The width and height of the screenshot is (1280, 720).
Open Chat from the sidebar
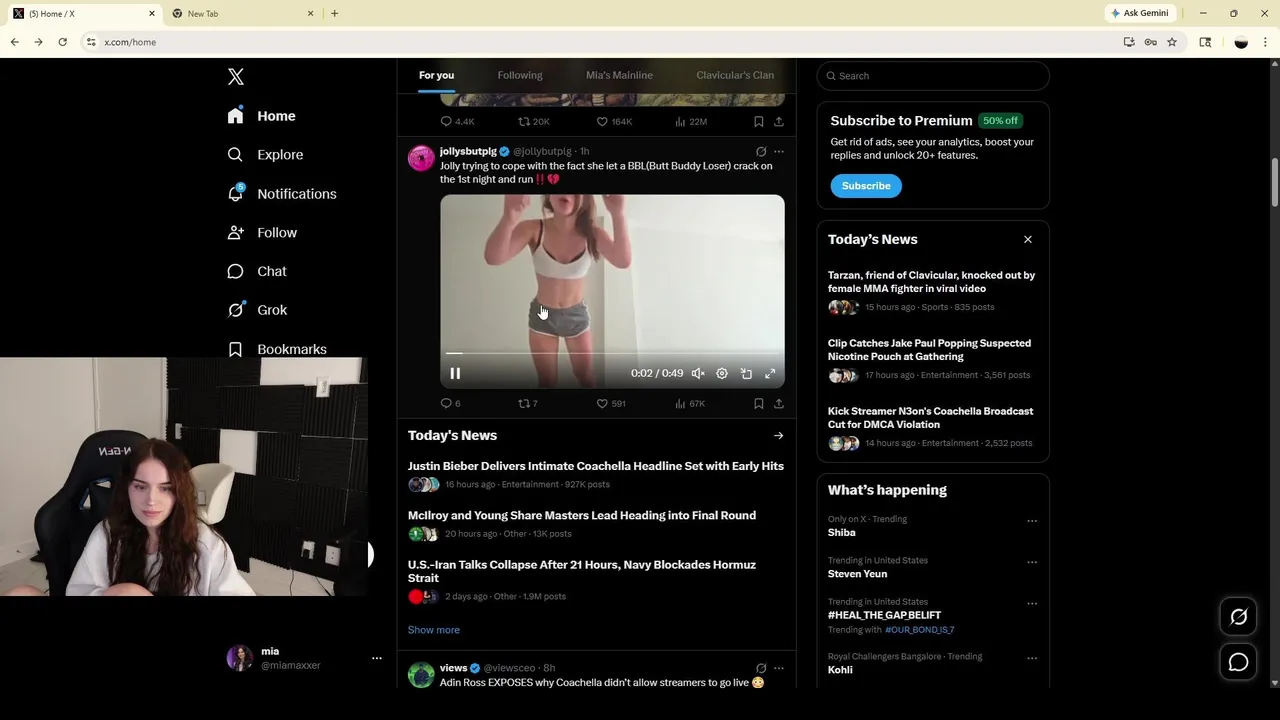[x=257, y=271]
